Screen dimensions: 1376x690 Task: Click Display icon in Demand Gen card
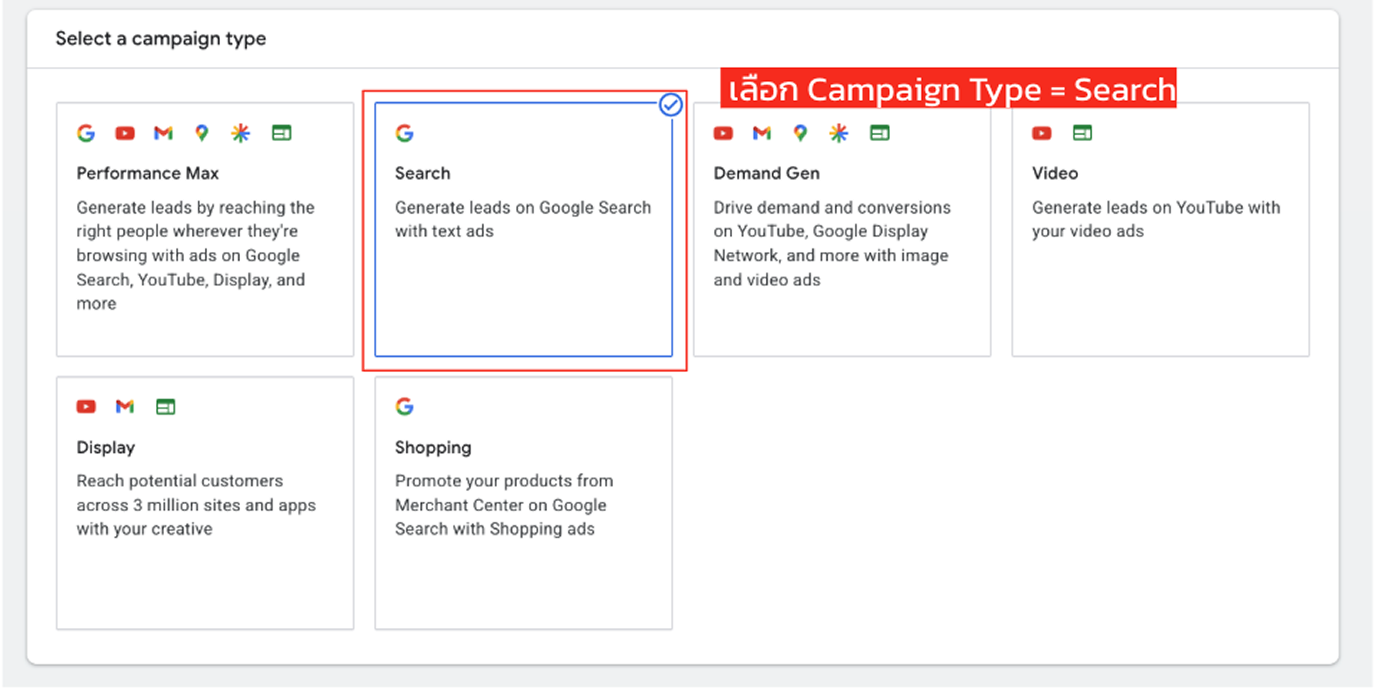pyautogui.click(x=880, y=133)
